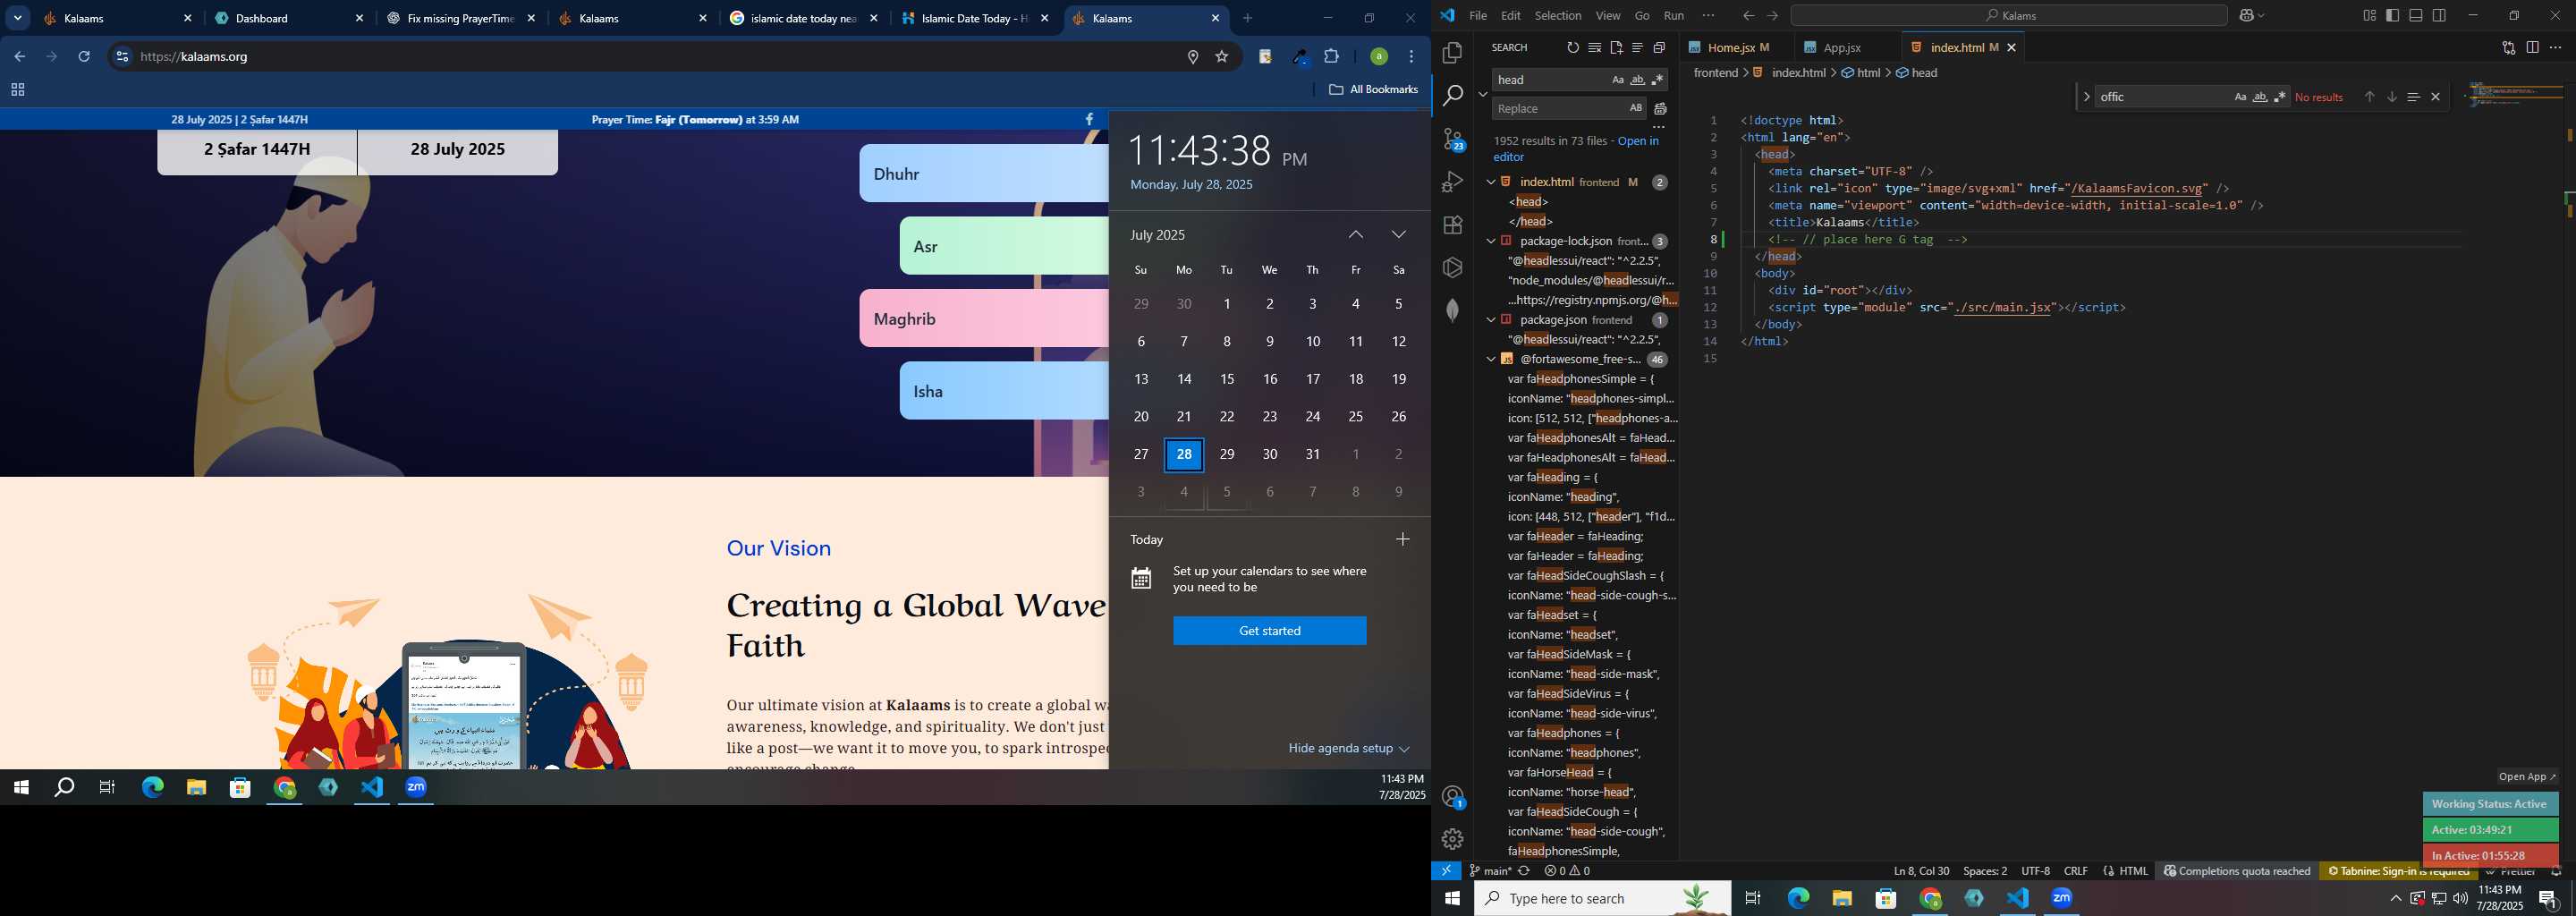Toggle the secondary side bar visibility
Viewport: 2576px width, 916px height.
(2439, 16)
